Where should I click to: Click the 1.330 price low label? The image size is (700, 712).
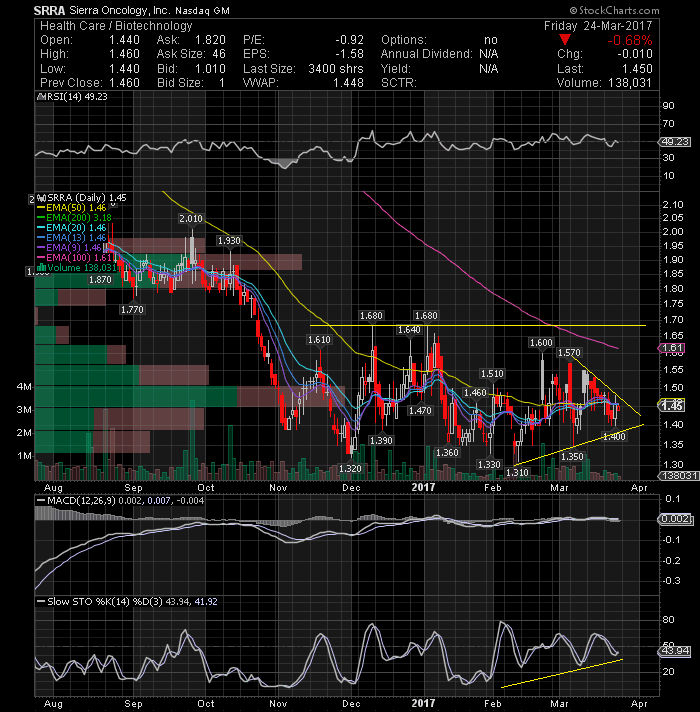pos(489,465)
